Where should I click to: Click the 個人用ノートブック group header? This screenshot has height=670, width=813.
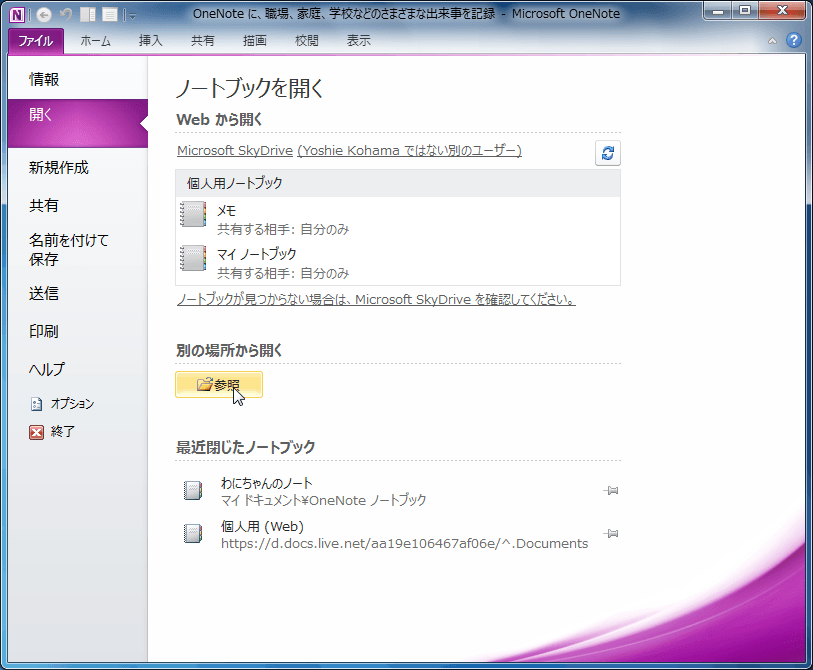coord(398,183)
